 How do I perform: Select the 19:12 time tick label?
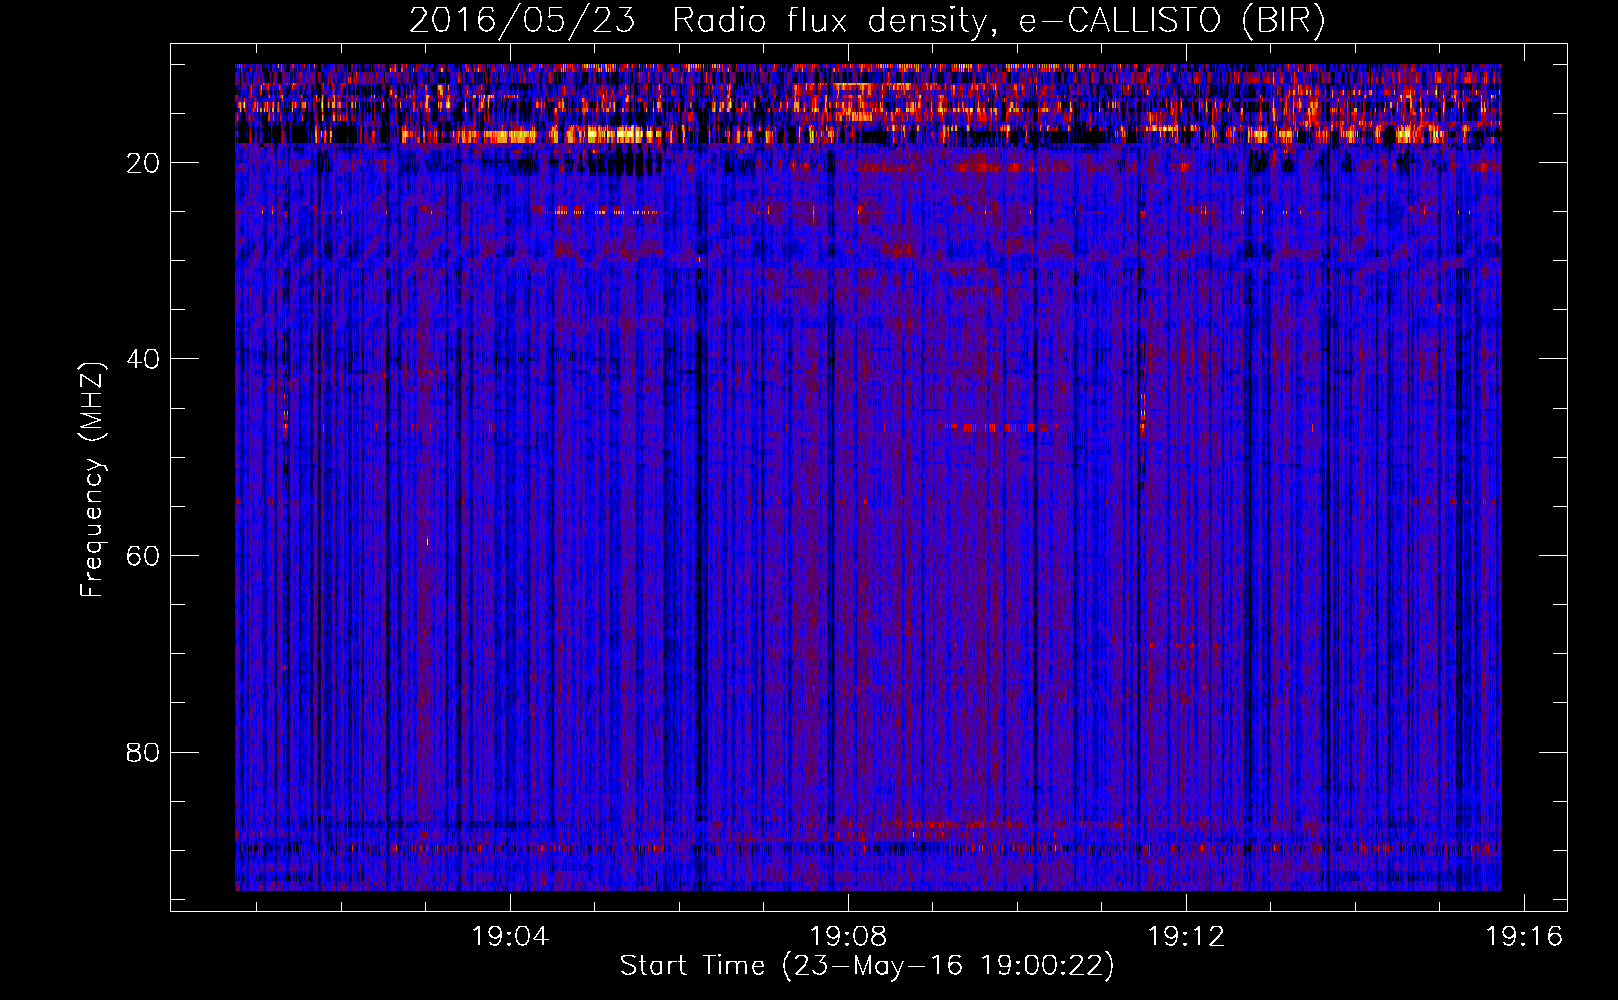coord(1186,937)
